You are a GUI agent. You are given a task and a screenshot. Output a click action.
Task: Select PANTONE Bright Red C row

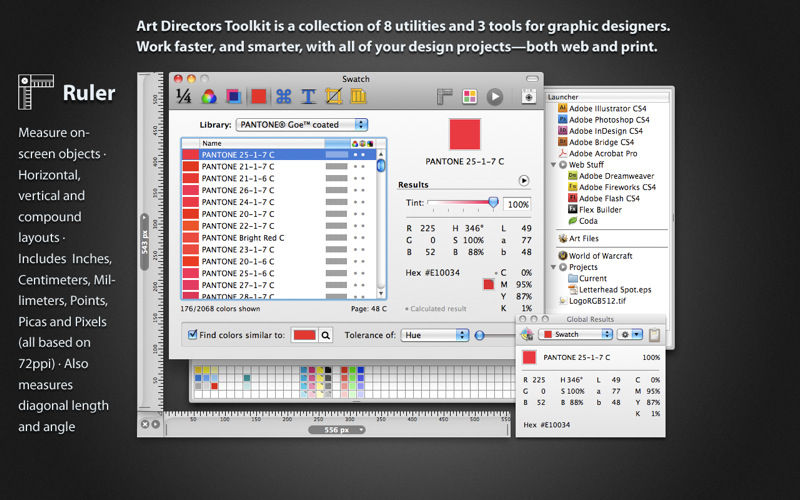279,238
